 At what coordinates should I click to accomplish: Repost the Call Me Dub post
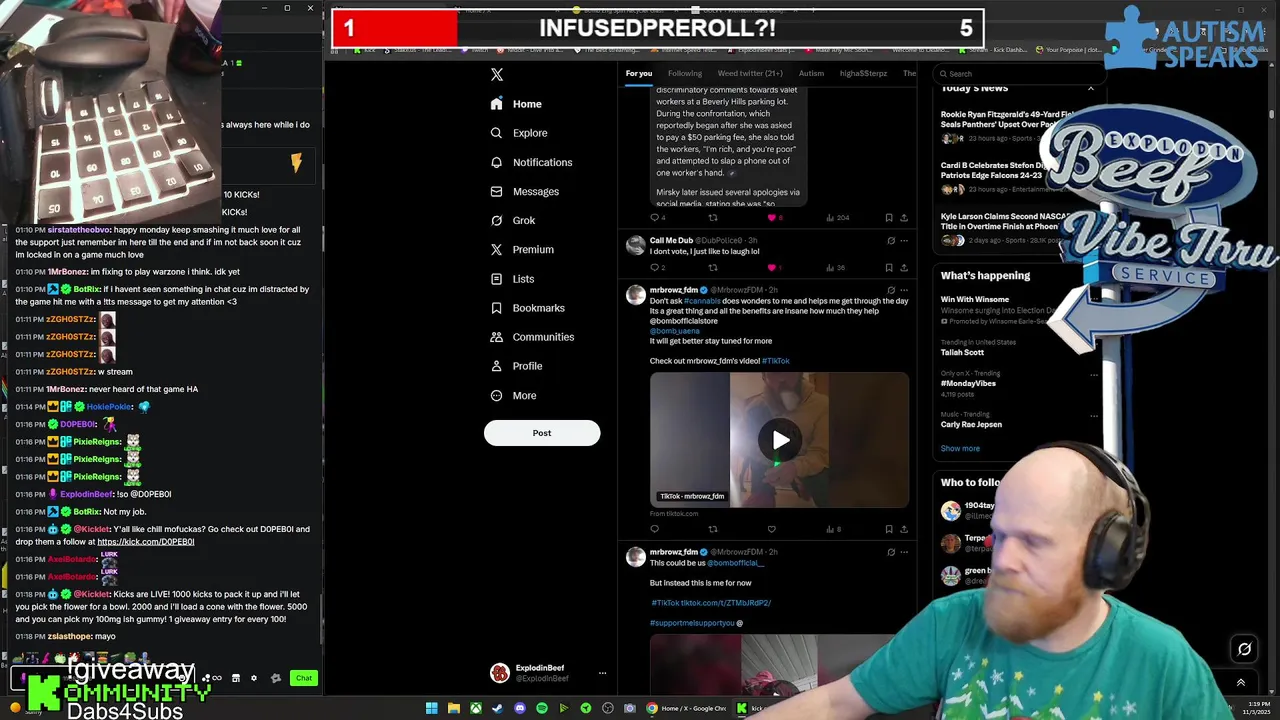point(713,267)
